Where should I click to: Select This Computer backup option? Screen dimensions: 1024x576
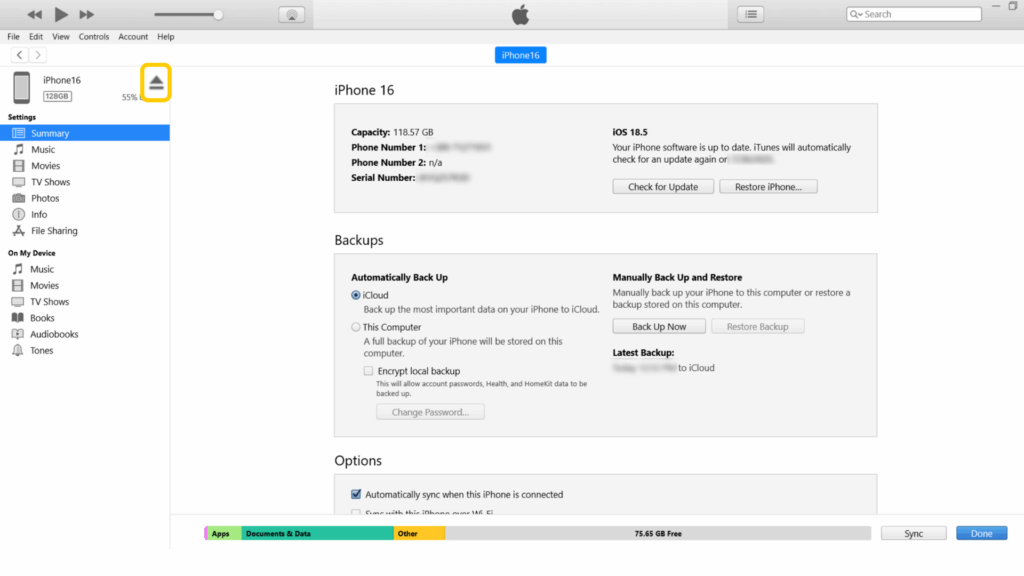356,327
